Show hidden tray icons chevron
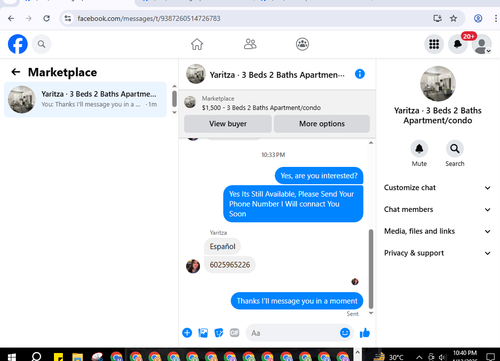The height and width of the screenshot is (361, 500). [x=419, y=357]
